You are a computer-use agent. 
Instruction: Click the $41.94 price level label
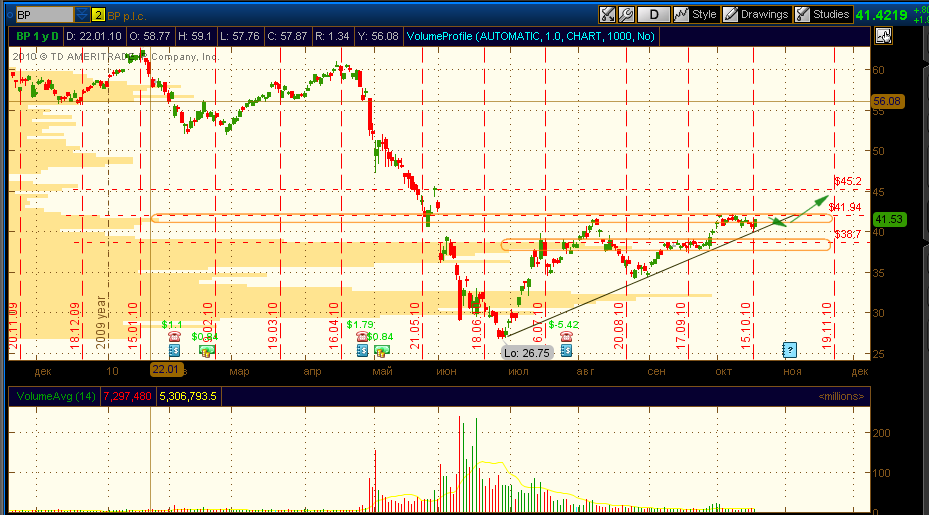(x=845, y=207)
